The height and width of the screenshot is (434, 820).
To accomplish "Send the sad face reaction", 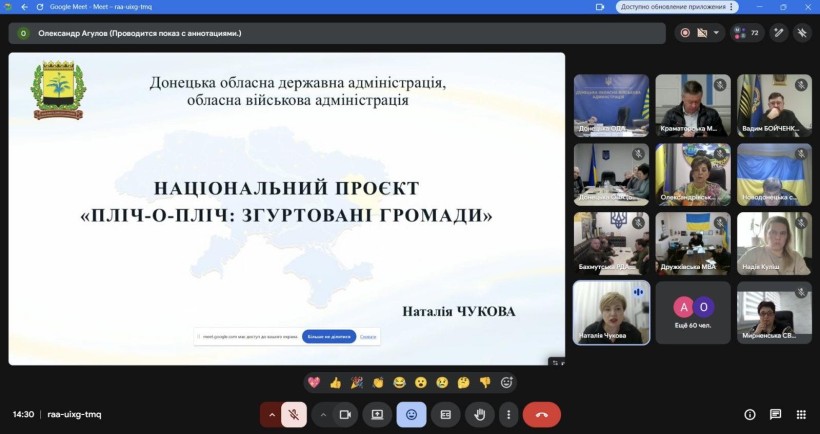I will coord(442,383).
